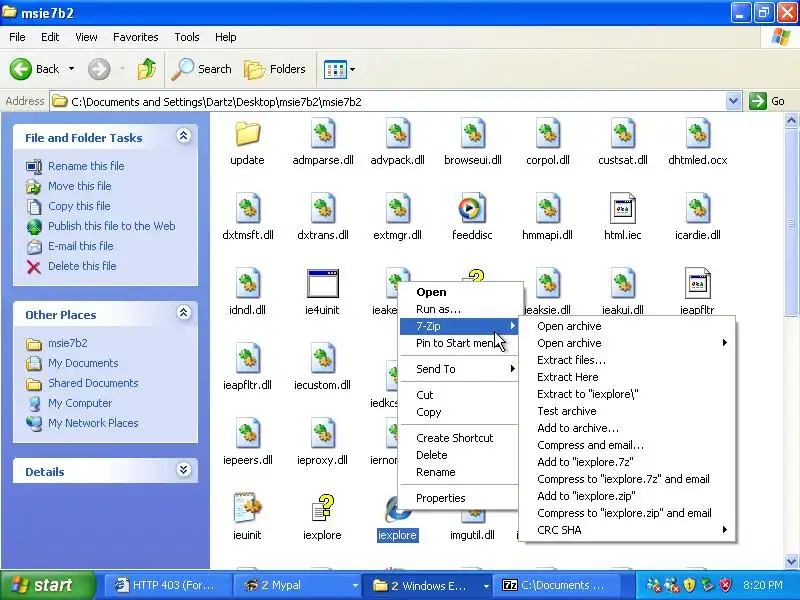800x600 pixels.
Task: Open the Views dropdown button
Action: tap(339, 69)
